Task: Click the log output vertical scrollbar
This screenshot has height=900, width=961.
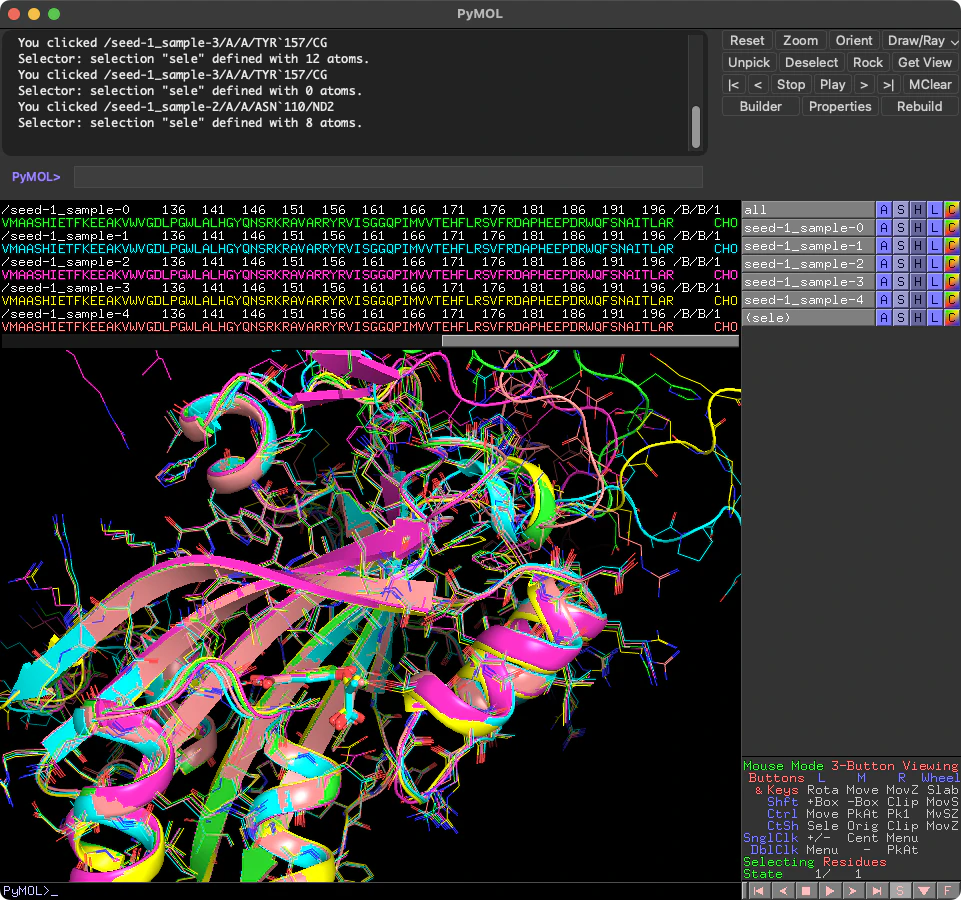Action: pos(696,127)
